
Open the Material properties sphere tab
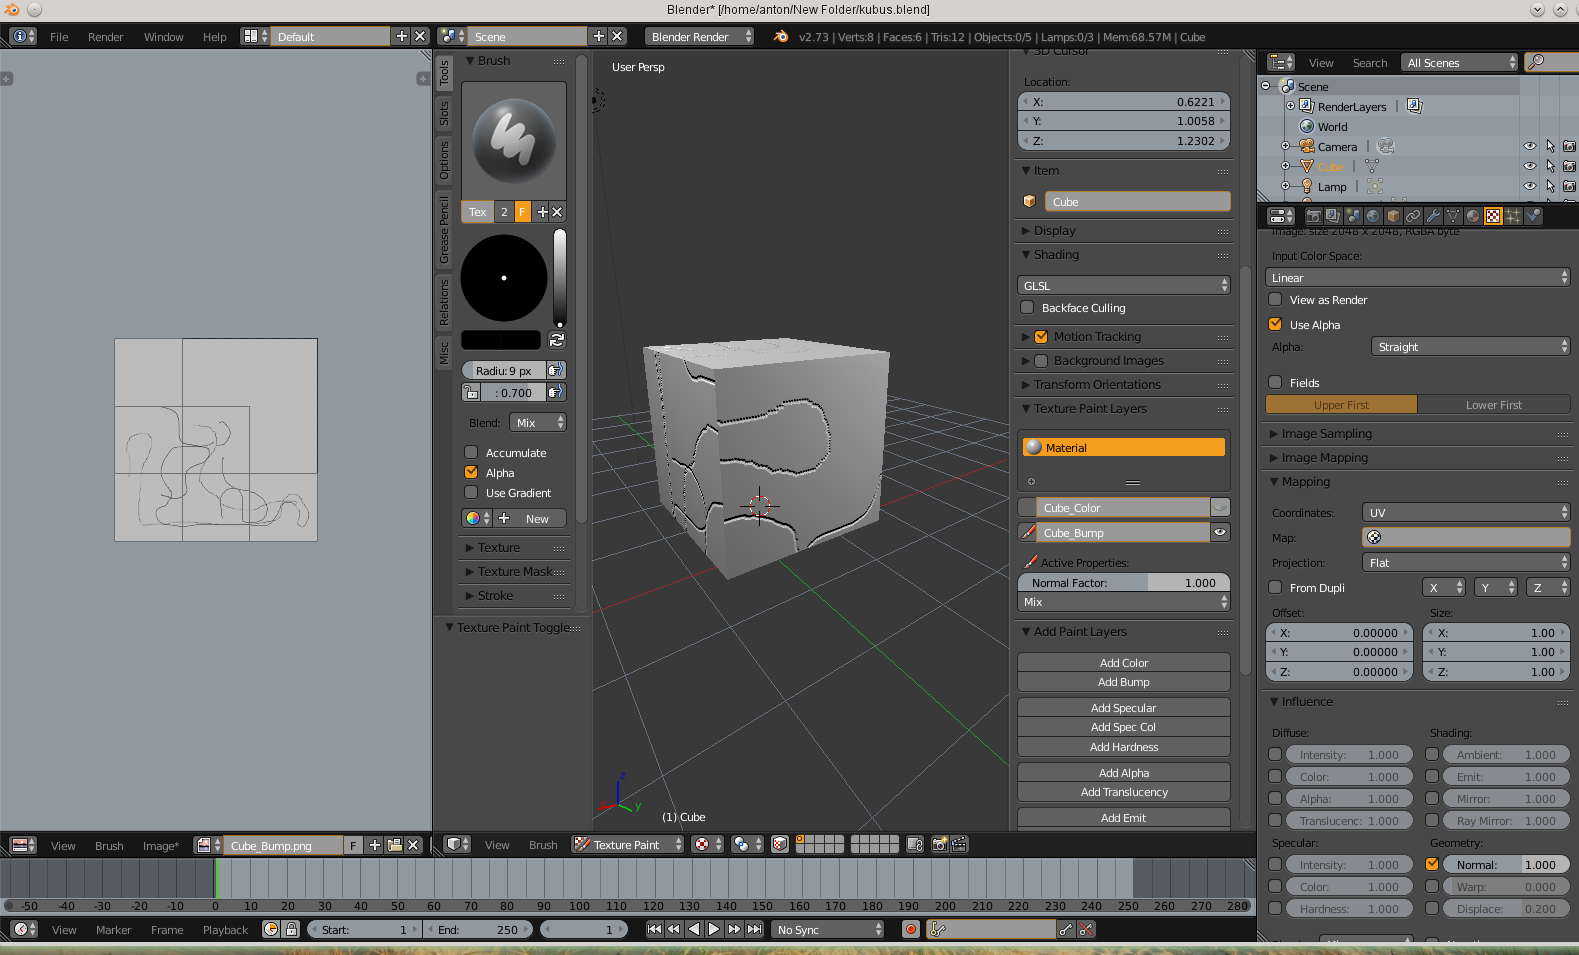[1473, 216]
